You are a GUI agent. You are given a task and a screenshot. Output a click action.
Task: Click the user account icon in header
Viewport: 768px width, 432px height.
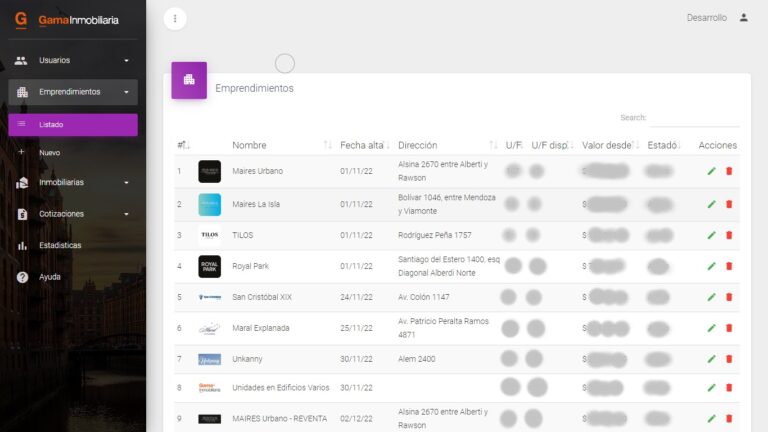tap(743, 18)
